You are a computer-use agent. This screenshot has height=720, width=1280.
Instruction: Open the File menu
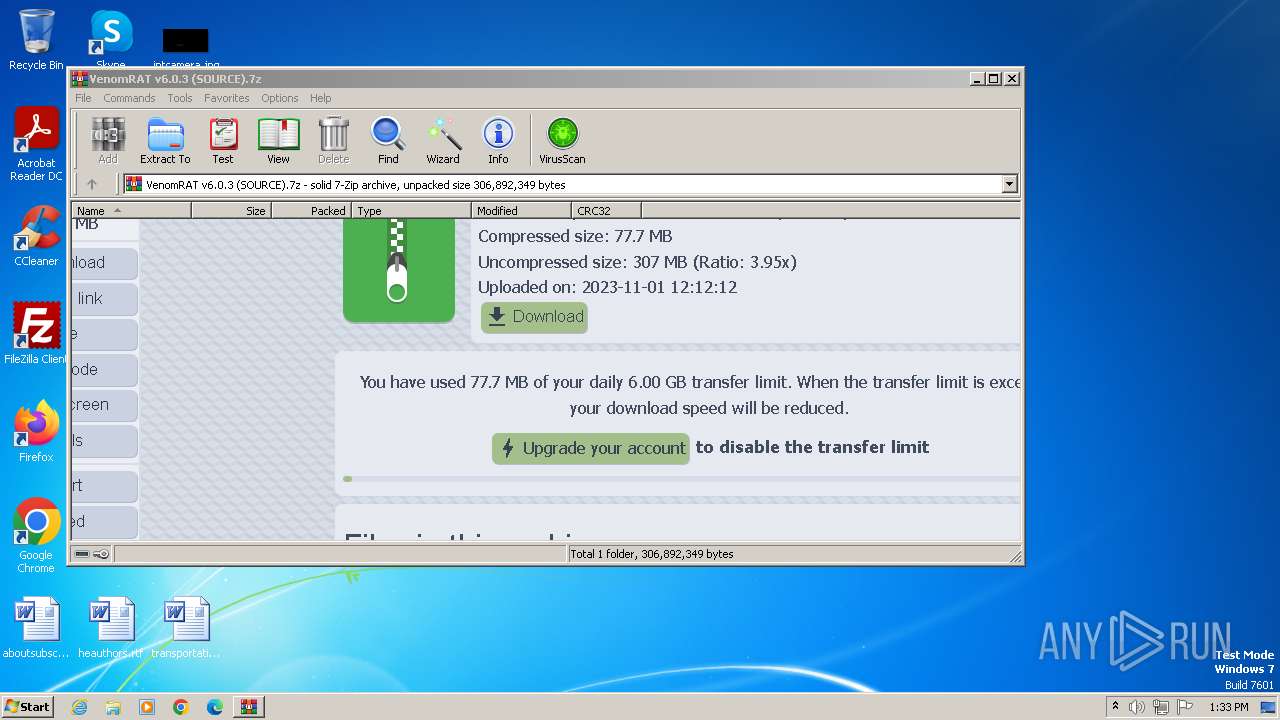click(x=83, y=98)
